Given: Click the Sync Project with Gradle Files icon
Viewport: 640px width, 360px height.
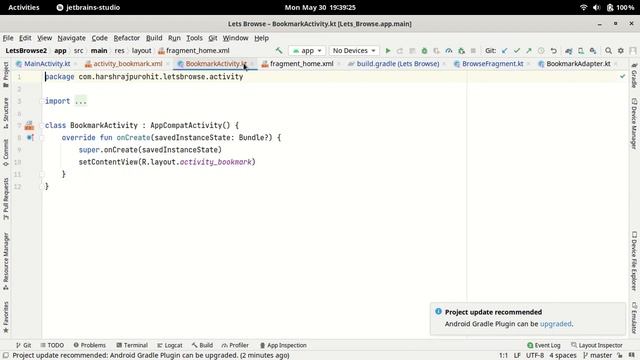Looking at the screenshot, I should (x=569, y=51).
